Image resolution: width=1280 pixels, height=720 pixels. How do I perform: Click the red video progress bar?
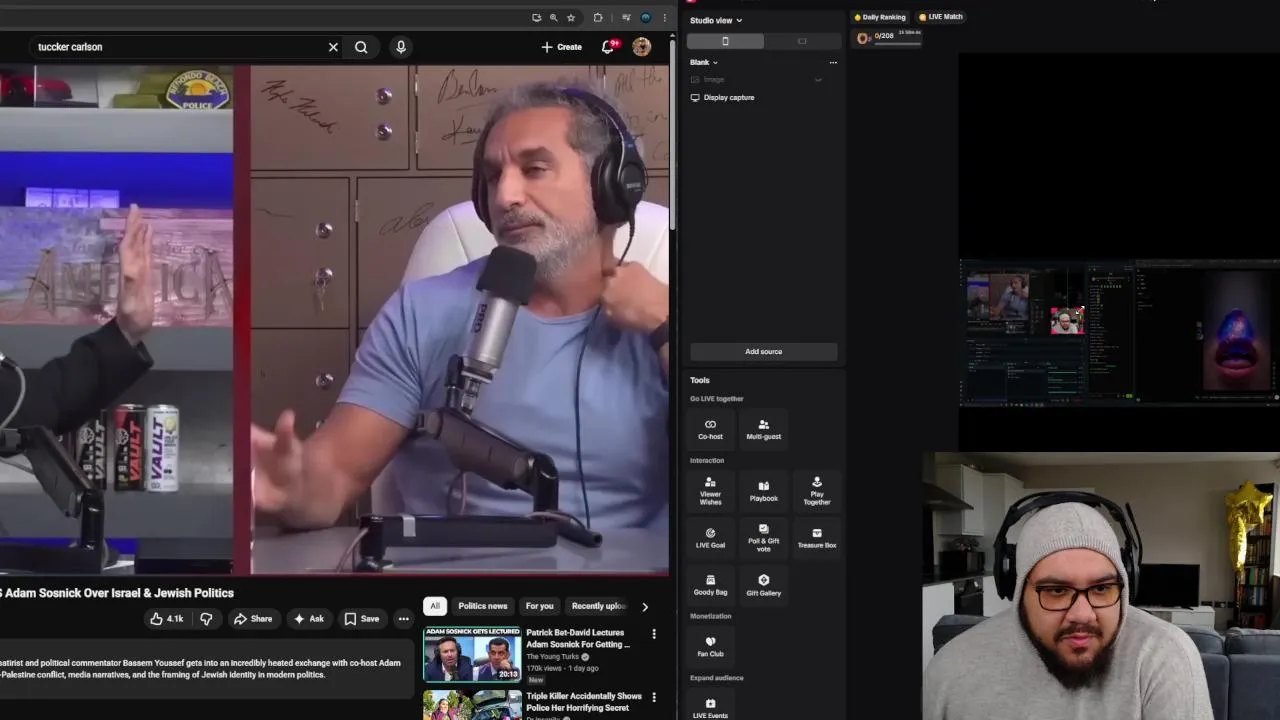pos(334,574)
